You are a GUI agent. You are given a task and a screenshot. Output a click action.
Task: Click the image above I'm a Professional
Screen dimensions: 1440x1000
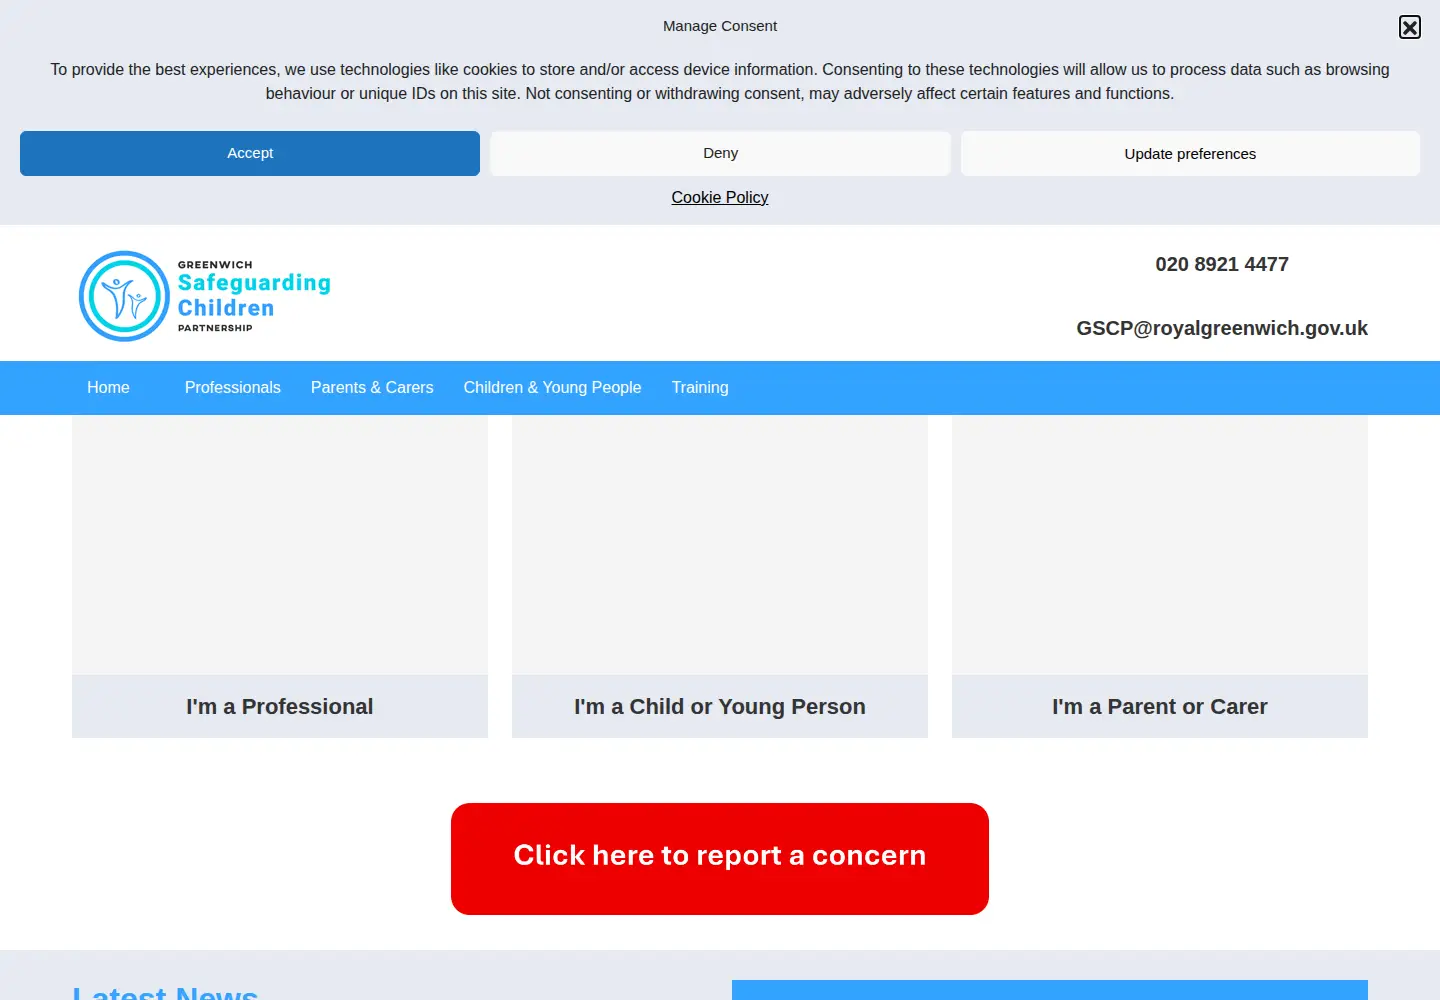click(280, 545)
